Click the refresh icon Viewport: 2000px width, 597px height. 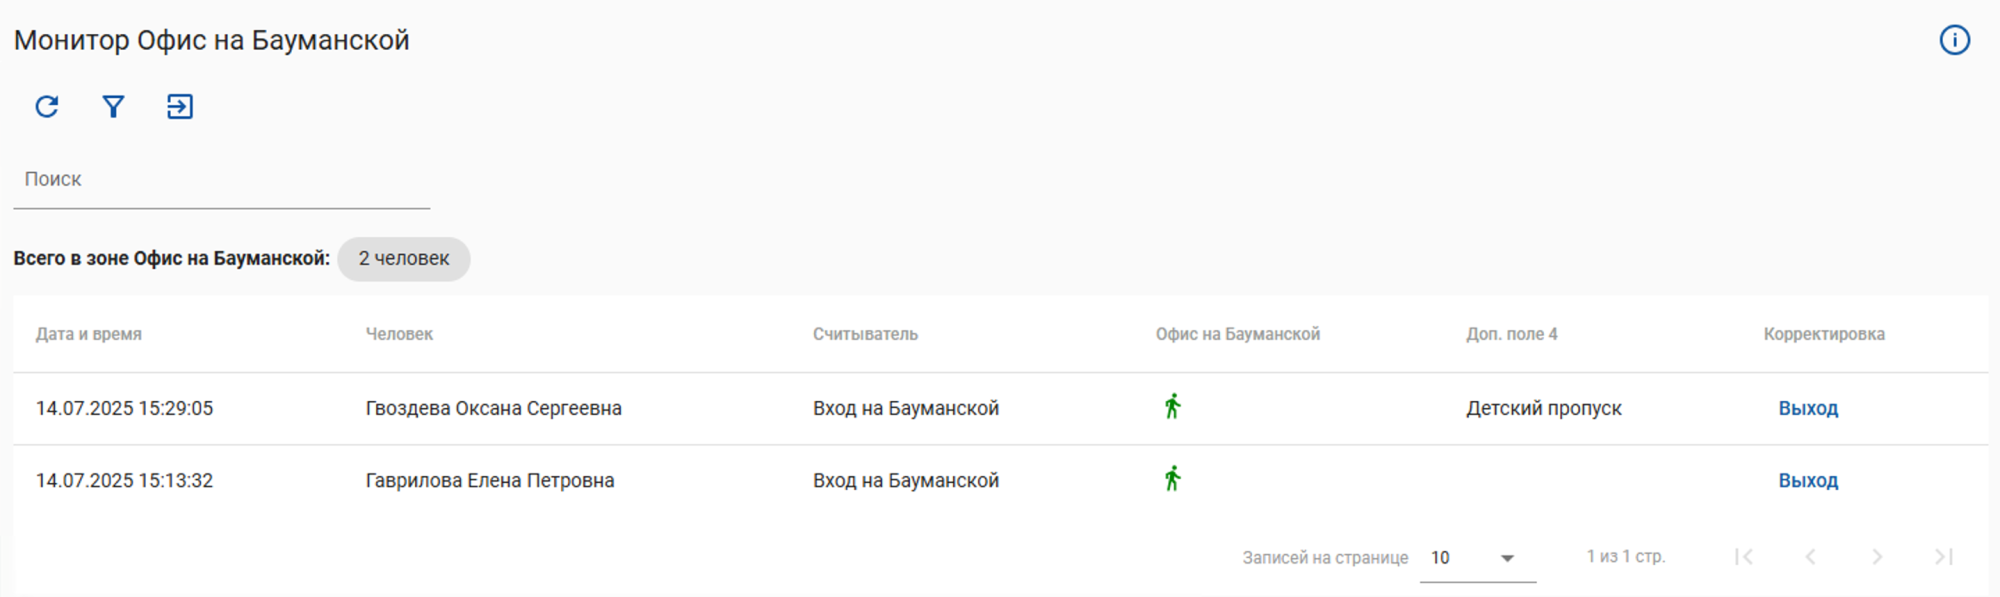click(47, 107)
